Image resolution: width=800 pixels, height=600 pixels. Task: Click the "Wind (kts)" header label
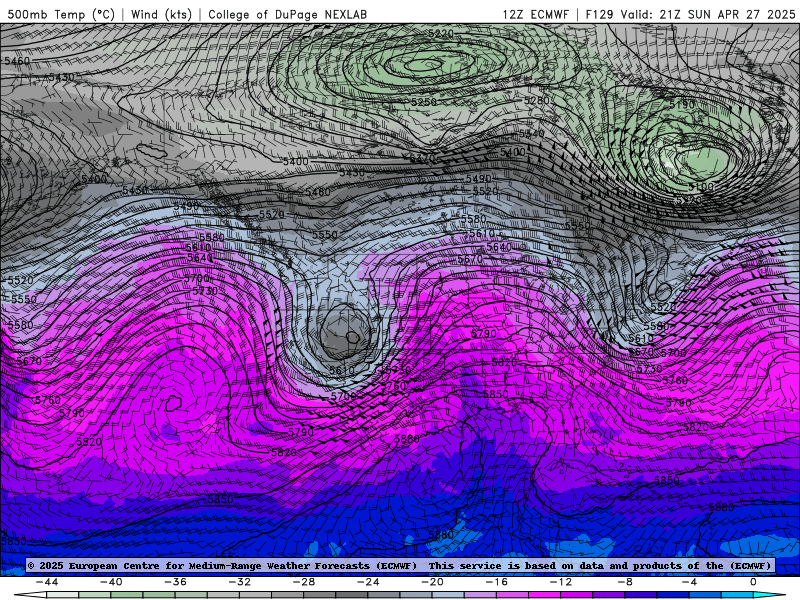click(x=161, y=14)
